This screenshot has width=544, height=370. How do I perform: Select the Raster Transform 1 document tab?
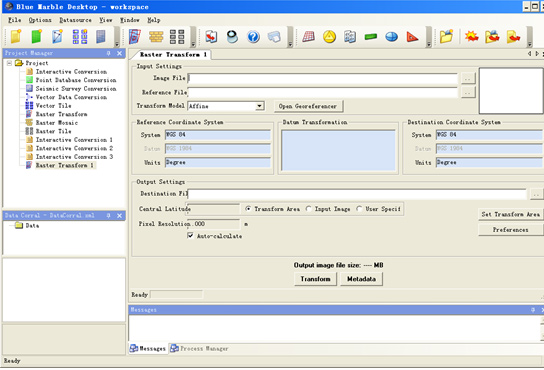pos(173,55)
